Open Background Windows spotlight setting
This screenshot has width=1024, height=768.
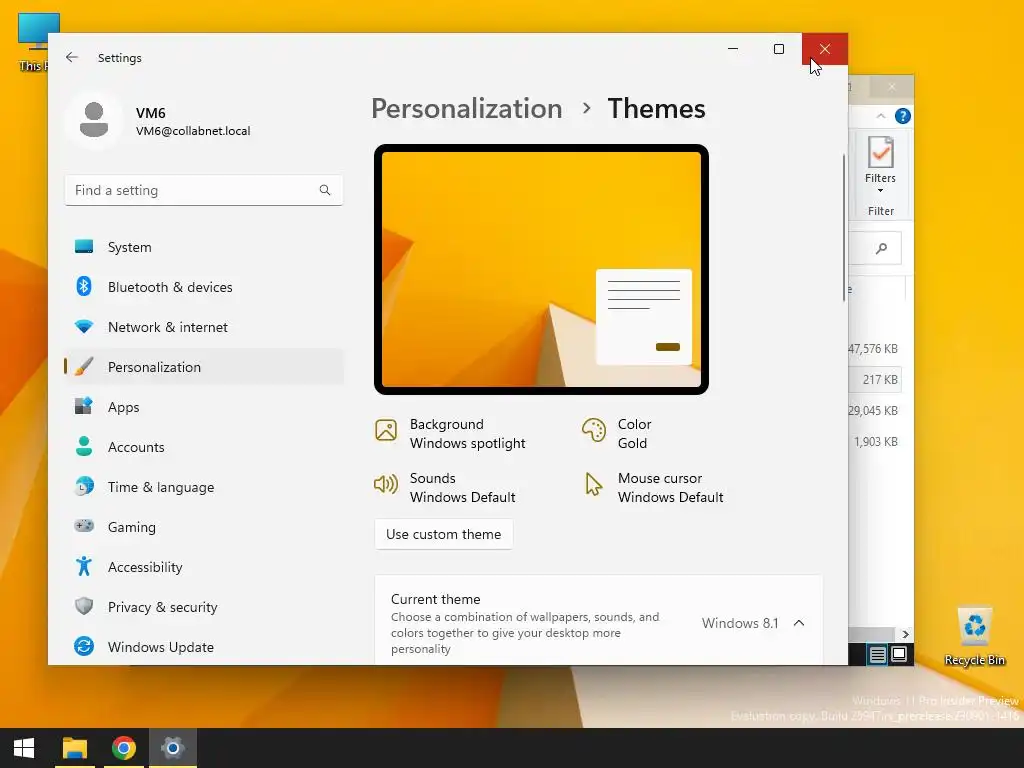451,434
